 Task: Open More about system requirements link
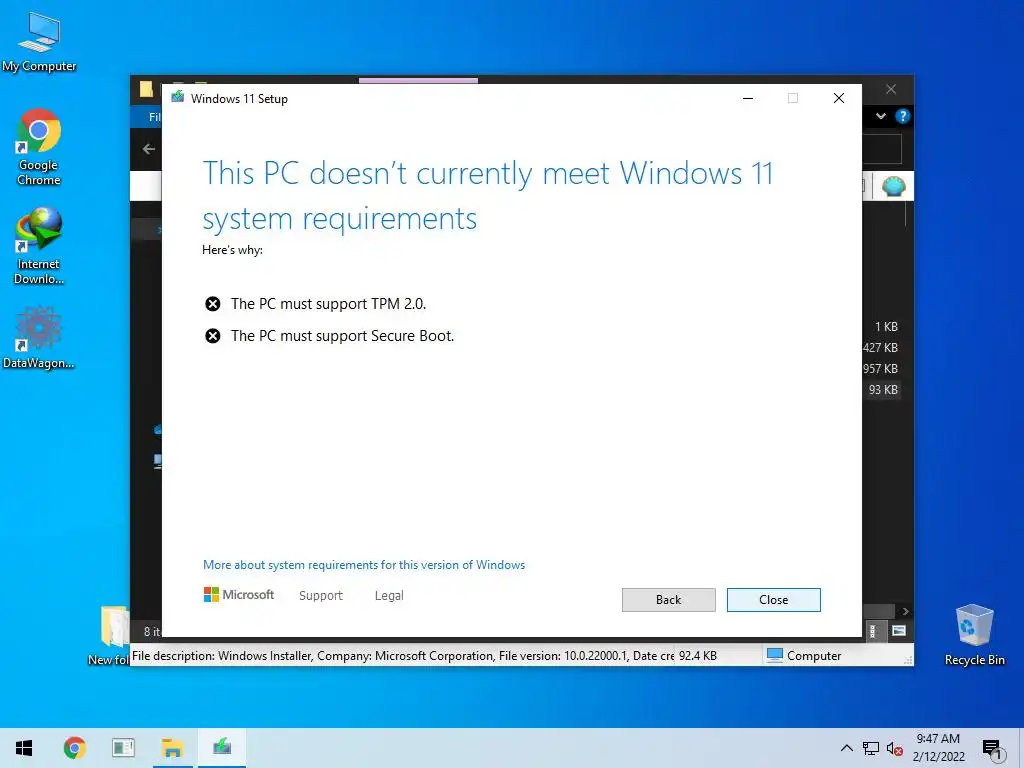click(x=364, y=565)
